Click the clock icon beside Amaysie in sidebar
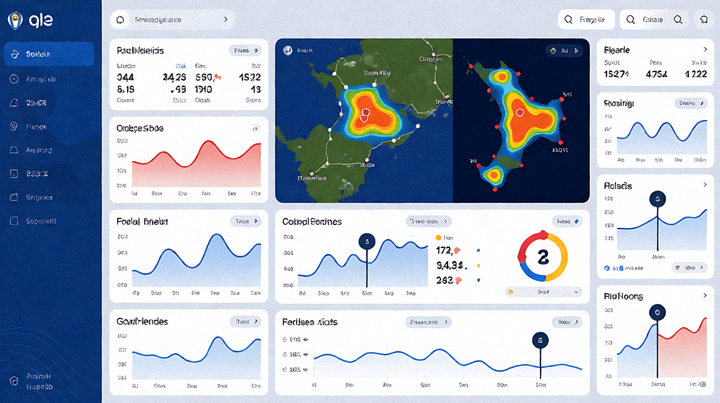The height and width of the screenshot is (403, 720). click(x=14, y=79)
